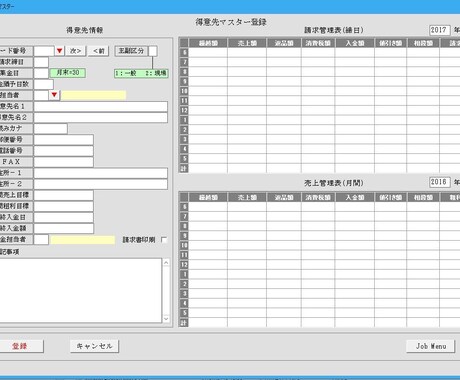The width and height of the screenshot is (460, 380).
Task: Select row 7 header in 売上管理表
Action: pyautogui.click(x=184, y=216)
